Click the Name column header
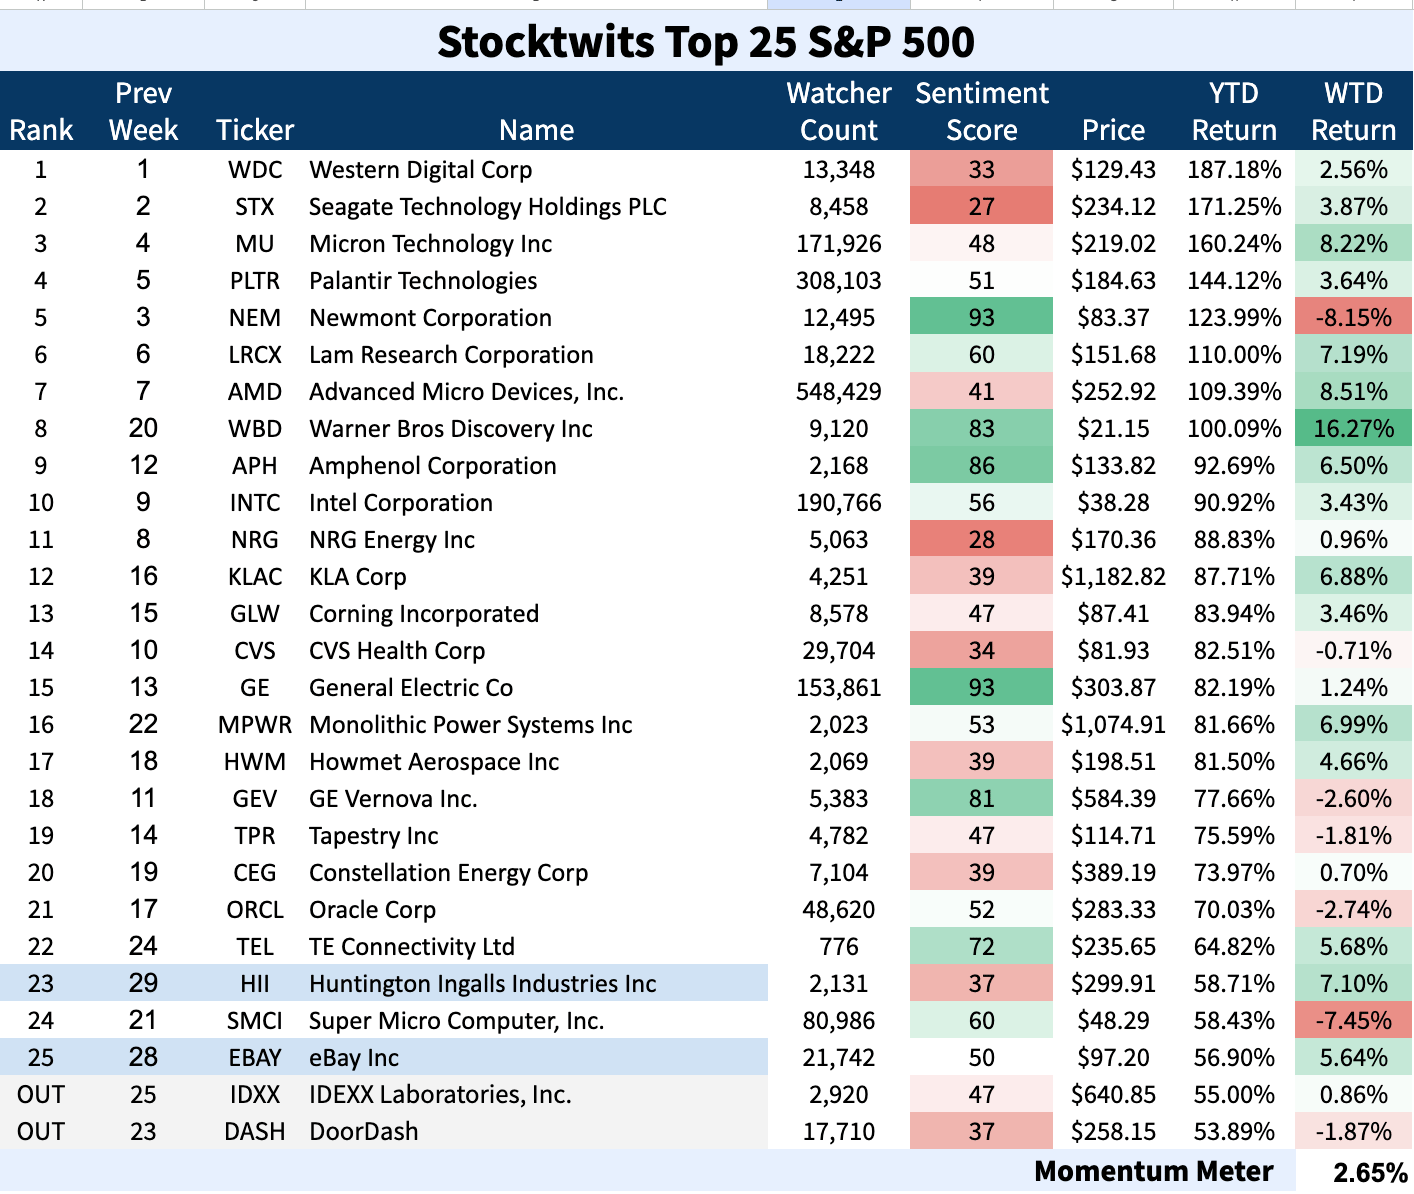The width and height of the screenshot is (1414, 1194). (x=537, y=130)
